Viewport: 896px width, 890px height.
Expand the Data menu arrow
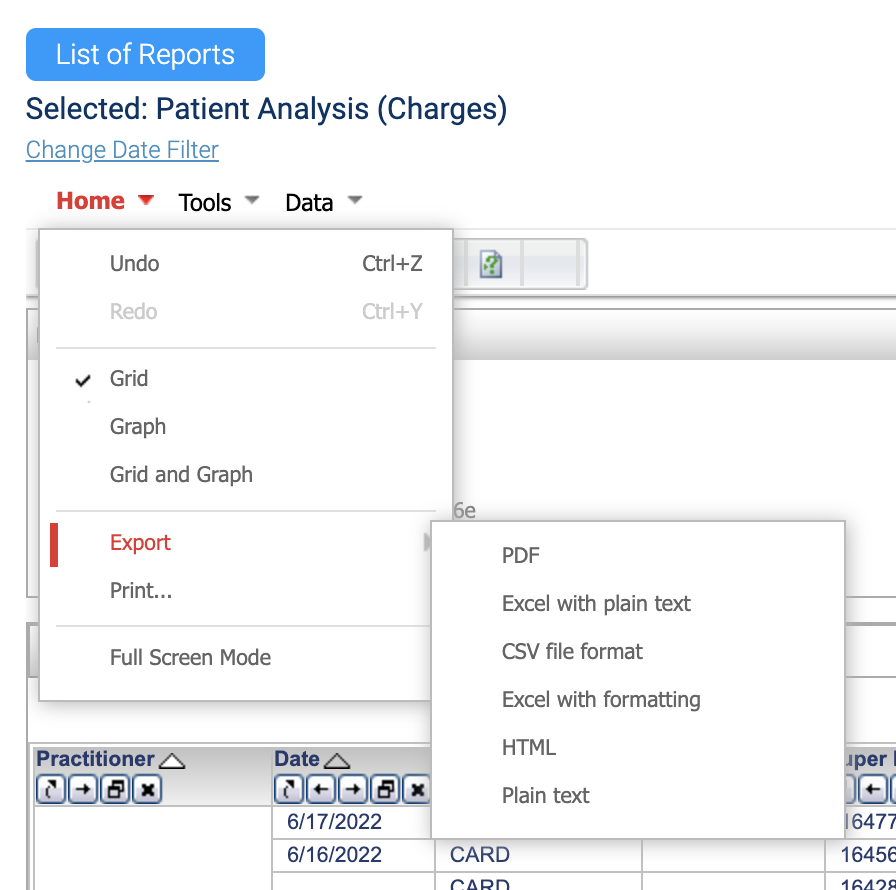tap(355, 200)
